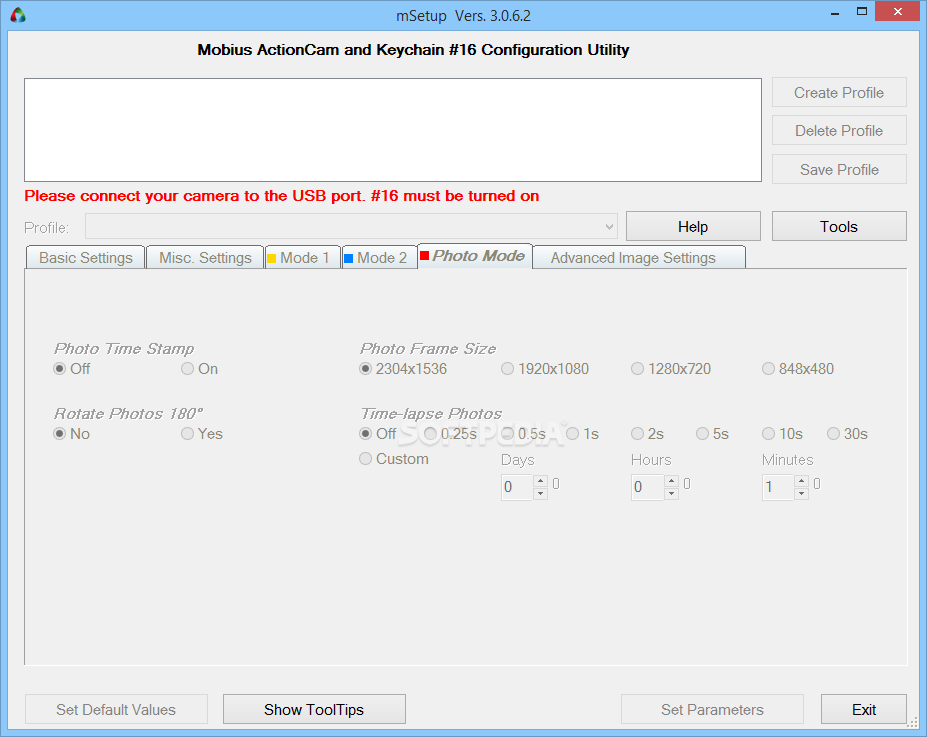Screen dimensions: 927x737
Task: Maximize the mSetup window
Action: (x=862, y=12)
